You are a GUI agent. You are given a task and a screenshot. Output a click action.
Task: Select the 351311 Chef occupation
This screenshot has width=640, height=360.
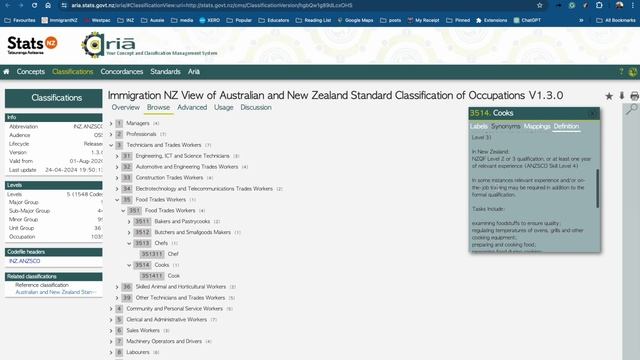click(159, 254)
